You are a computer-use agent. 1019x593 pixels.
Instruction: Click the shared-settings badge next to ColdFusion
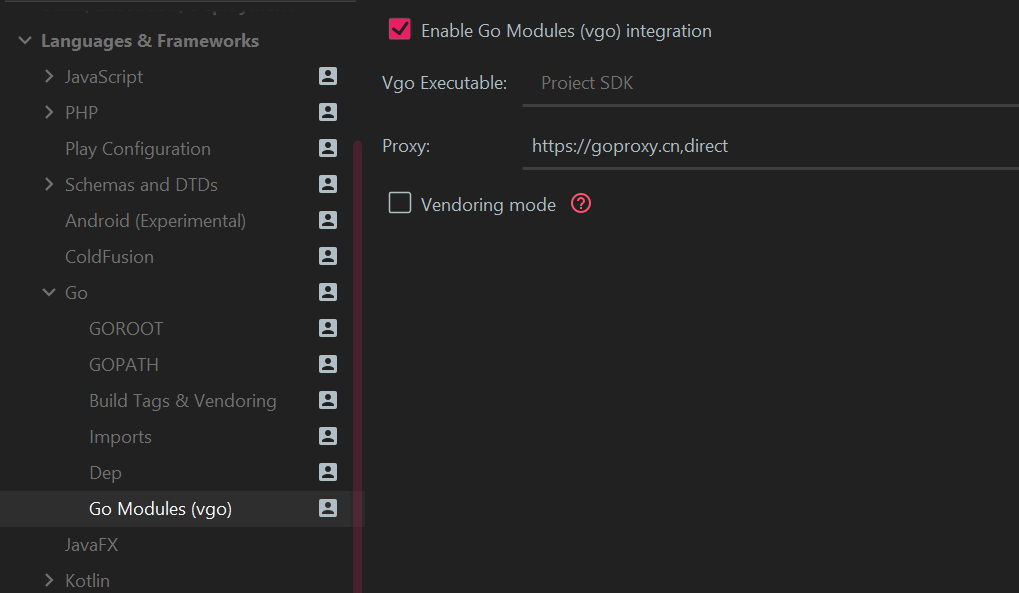click(x=327, y=256)
